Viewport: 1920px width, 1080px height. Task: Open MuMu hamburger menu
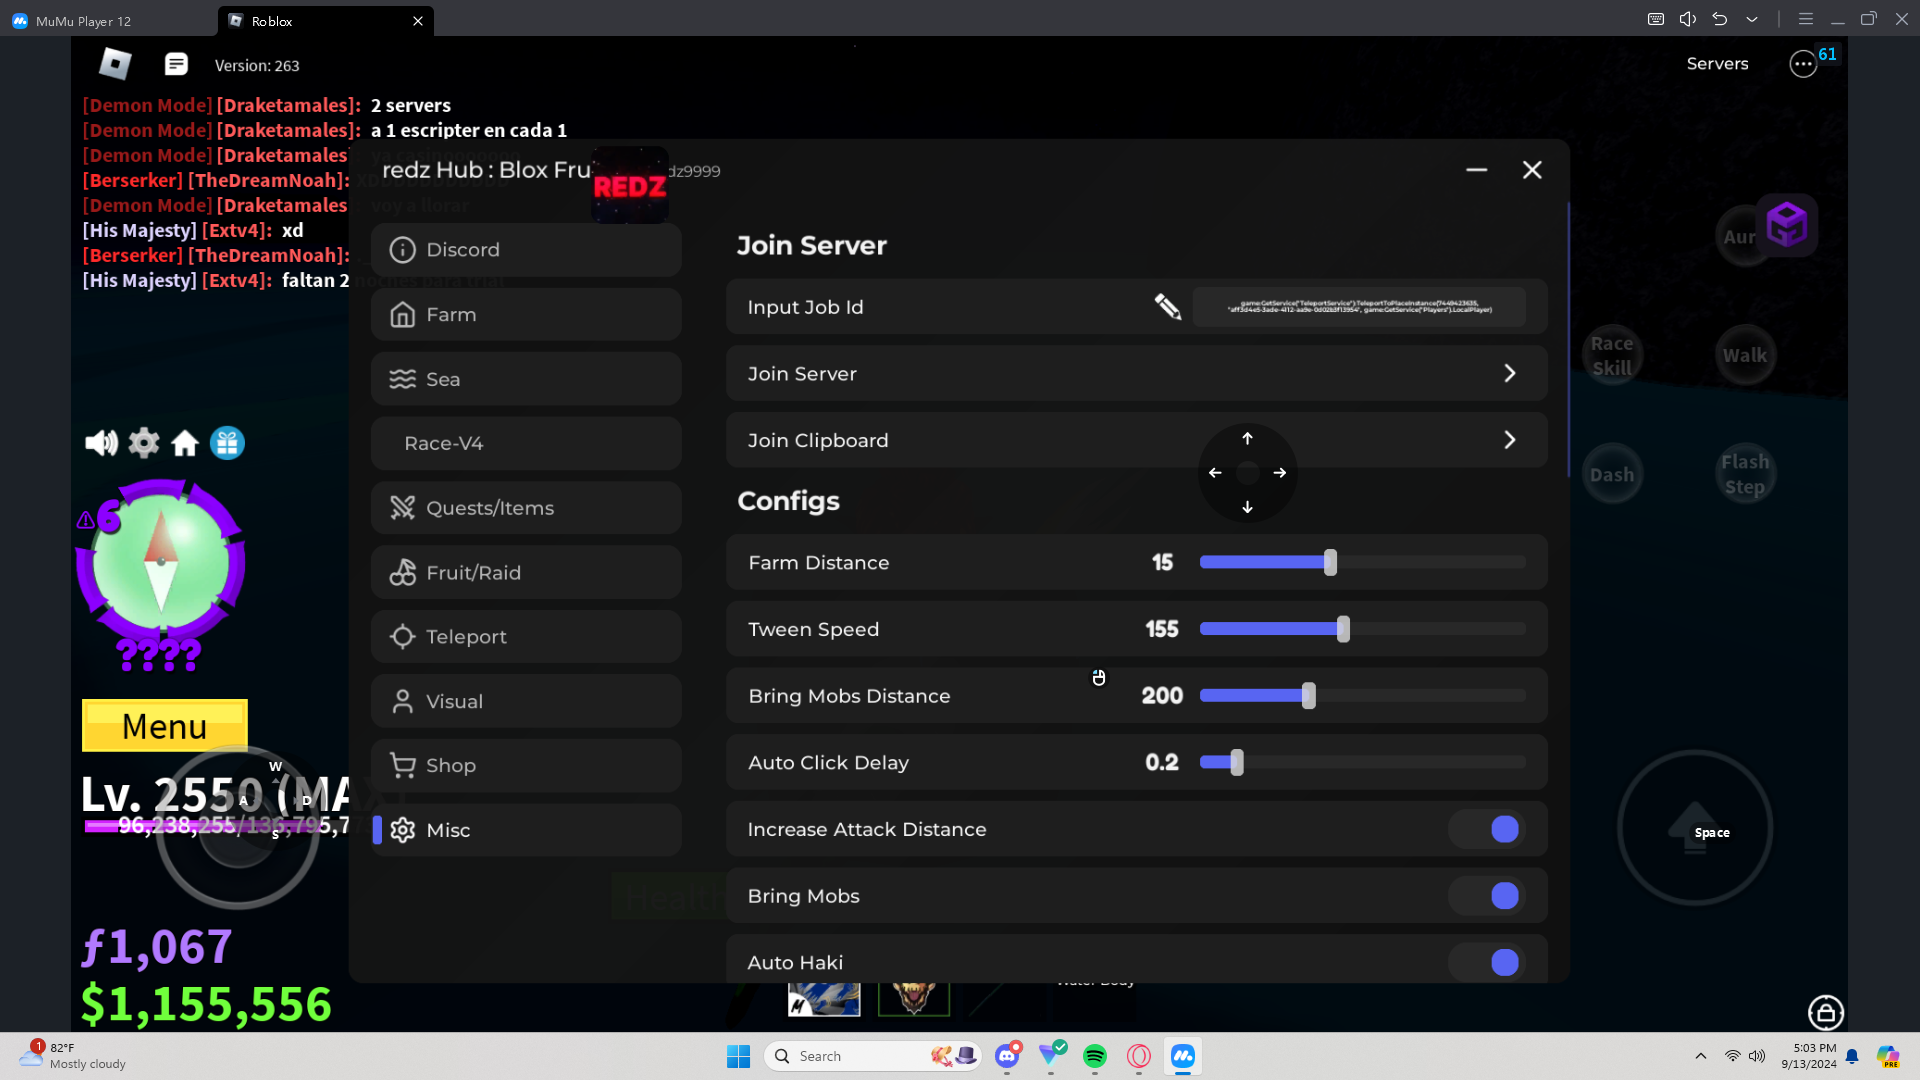(x=1806, y=19)
